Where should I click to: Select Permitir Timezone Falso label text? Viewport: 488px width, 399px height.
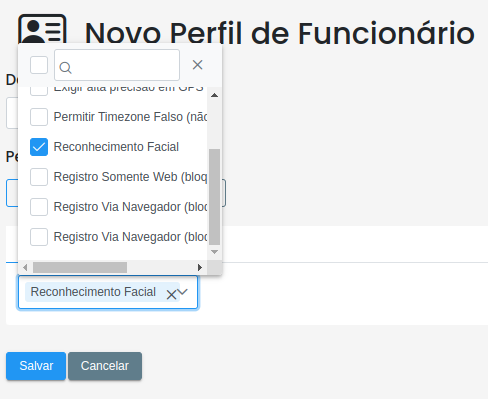coord(130,117)
